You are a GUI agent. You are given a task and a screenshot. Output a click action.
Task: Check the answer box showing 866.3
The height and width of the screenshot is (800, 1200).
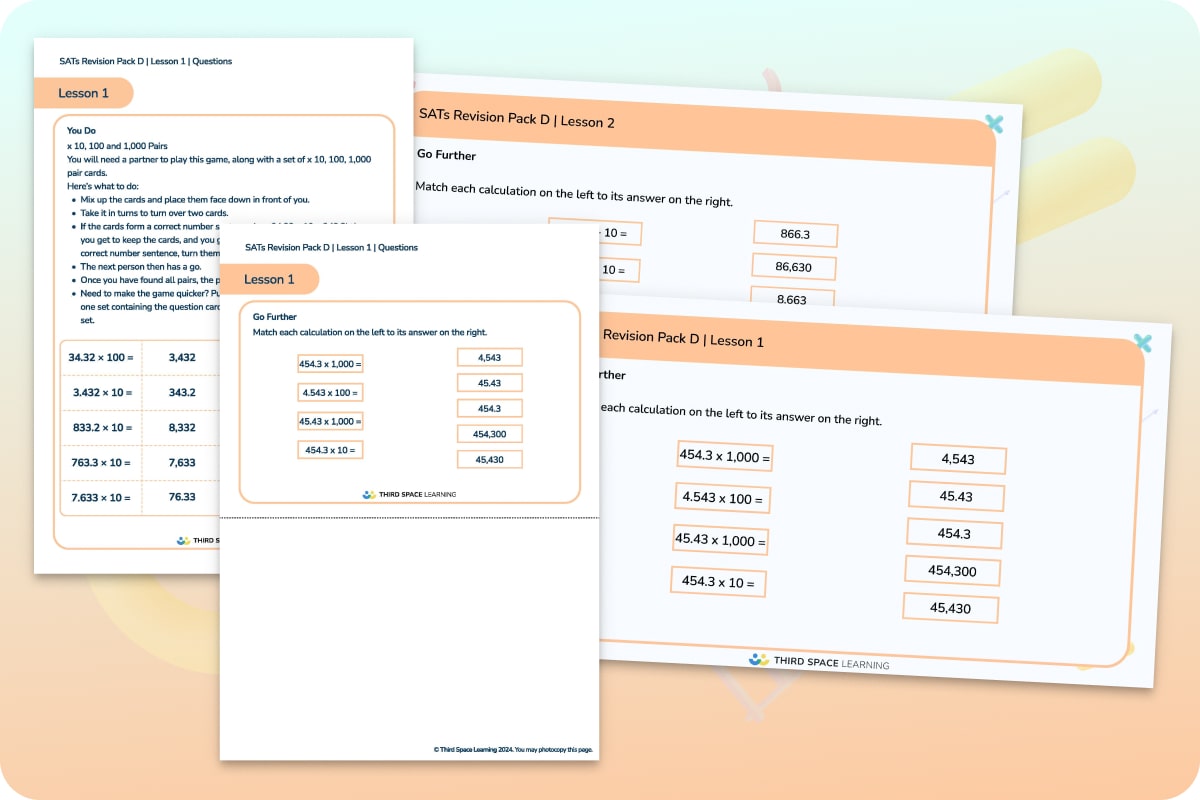pyautogui.click(x=795, y=233)
